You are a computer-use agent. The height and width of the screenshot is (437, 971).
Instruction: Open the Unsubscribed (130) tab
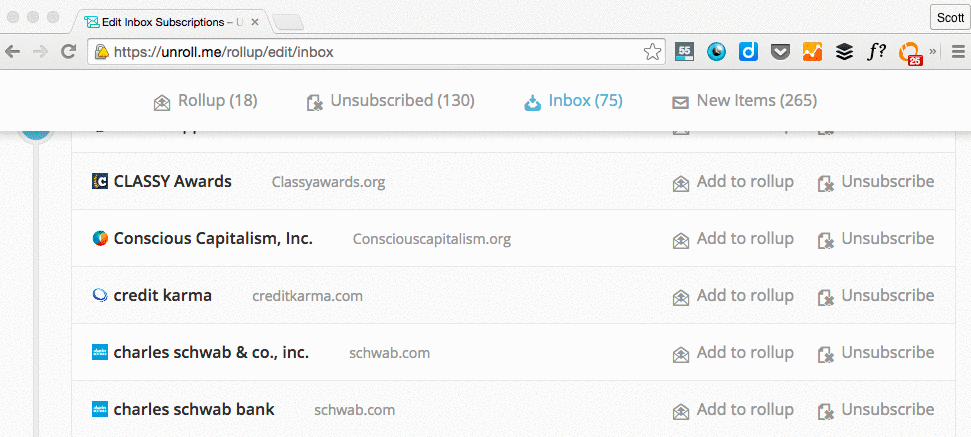point(391,101)
